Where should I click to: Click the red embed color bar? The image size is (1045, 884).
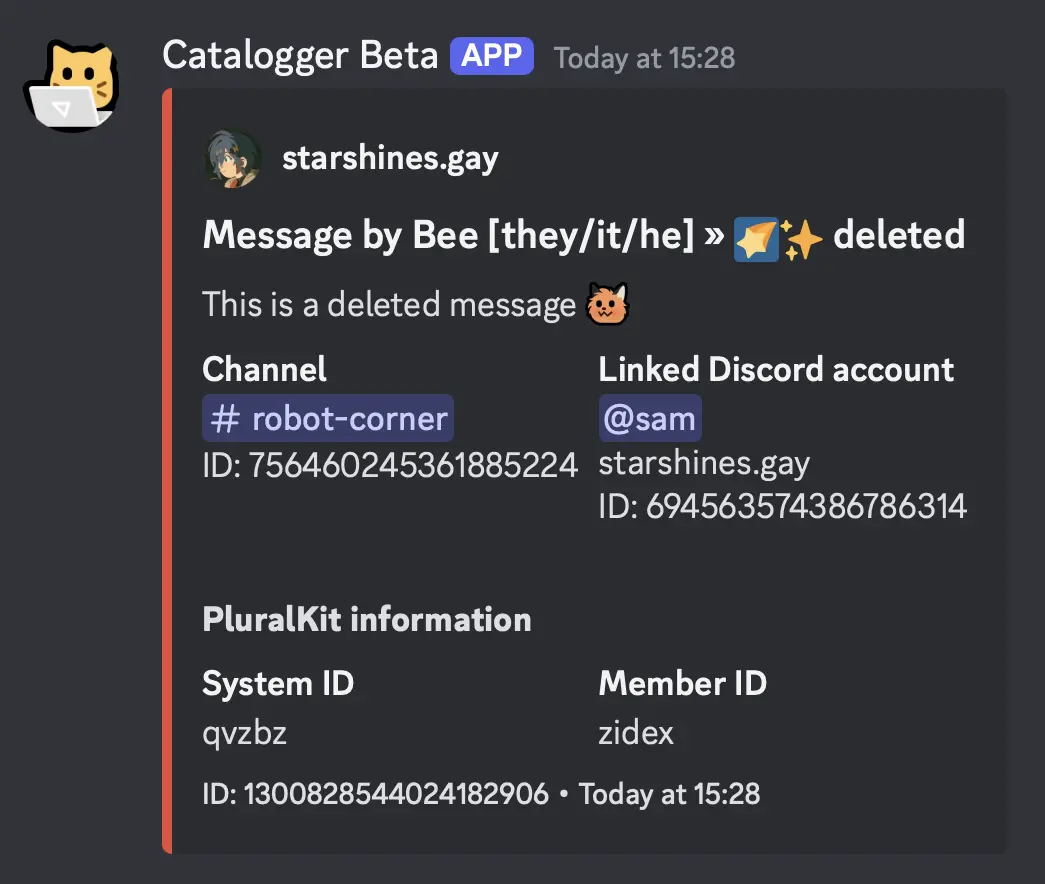point(167,470)
